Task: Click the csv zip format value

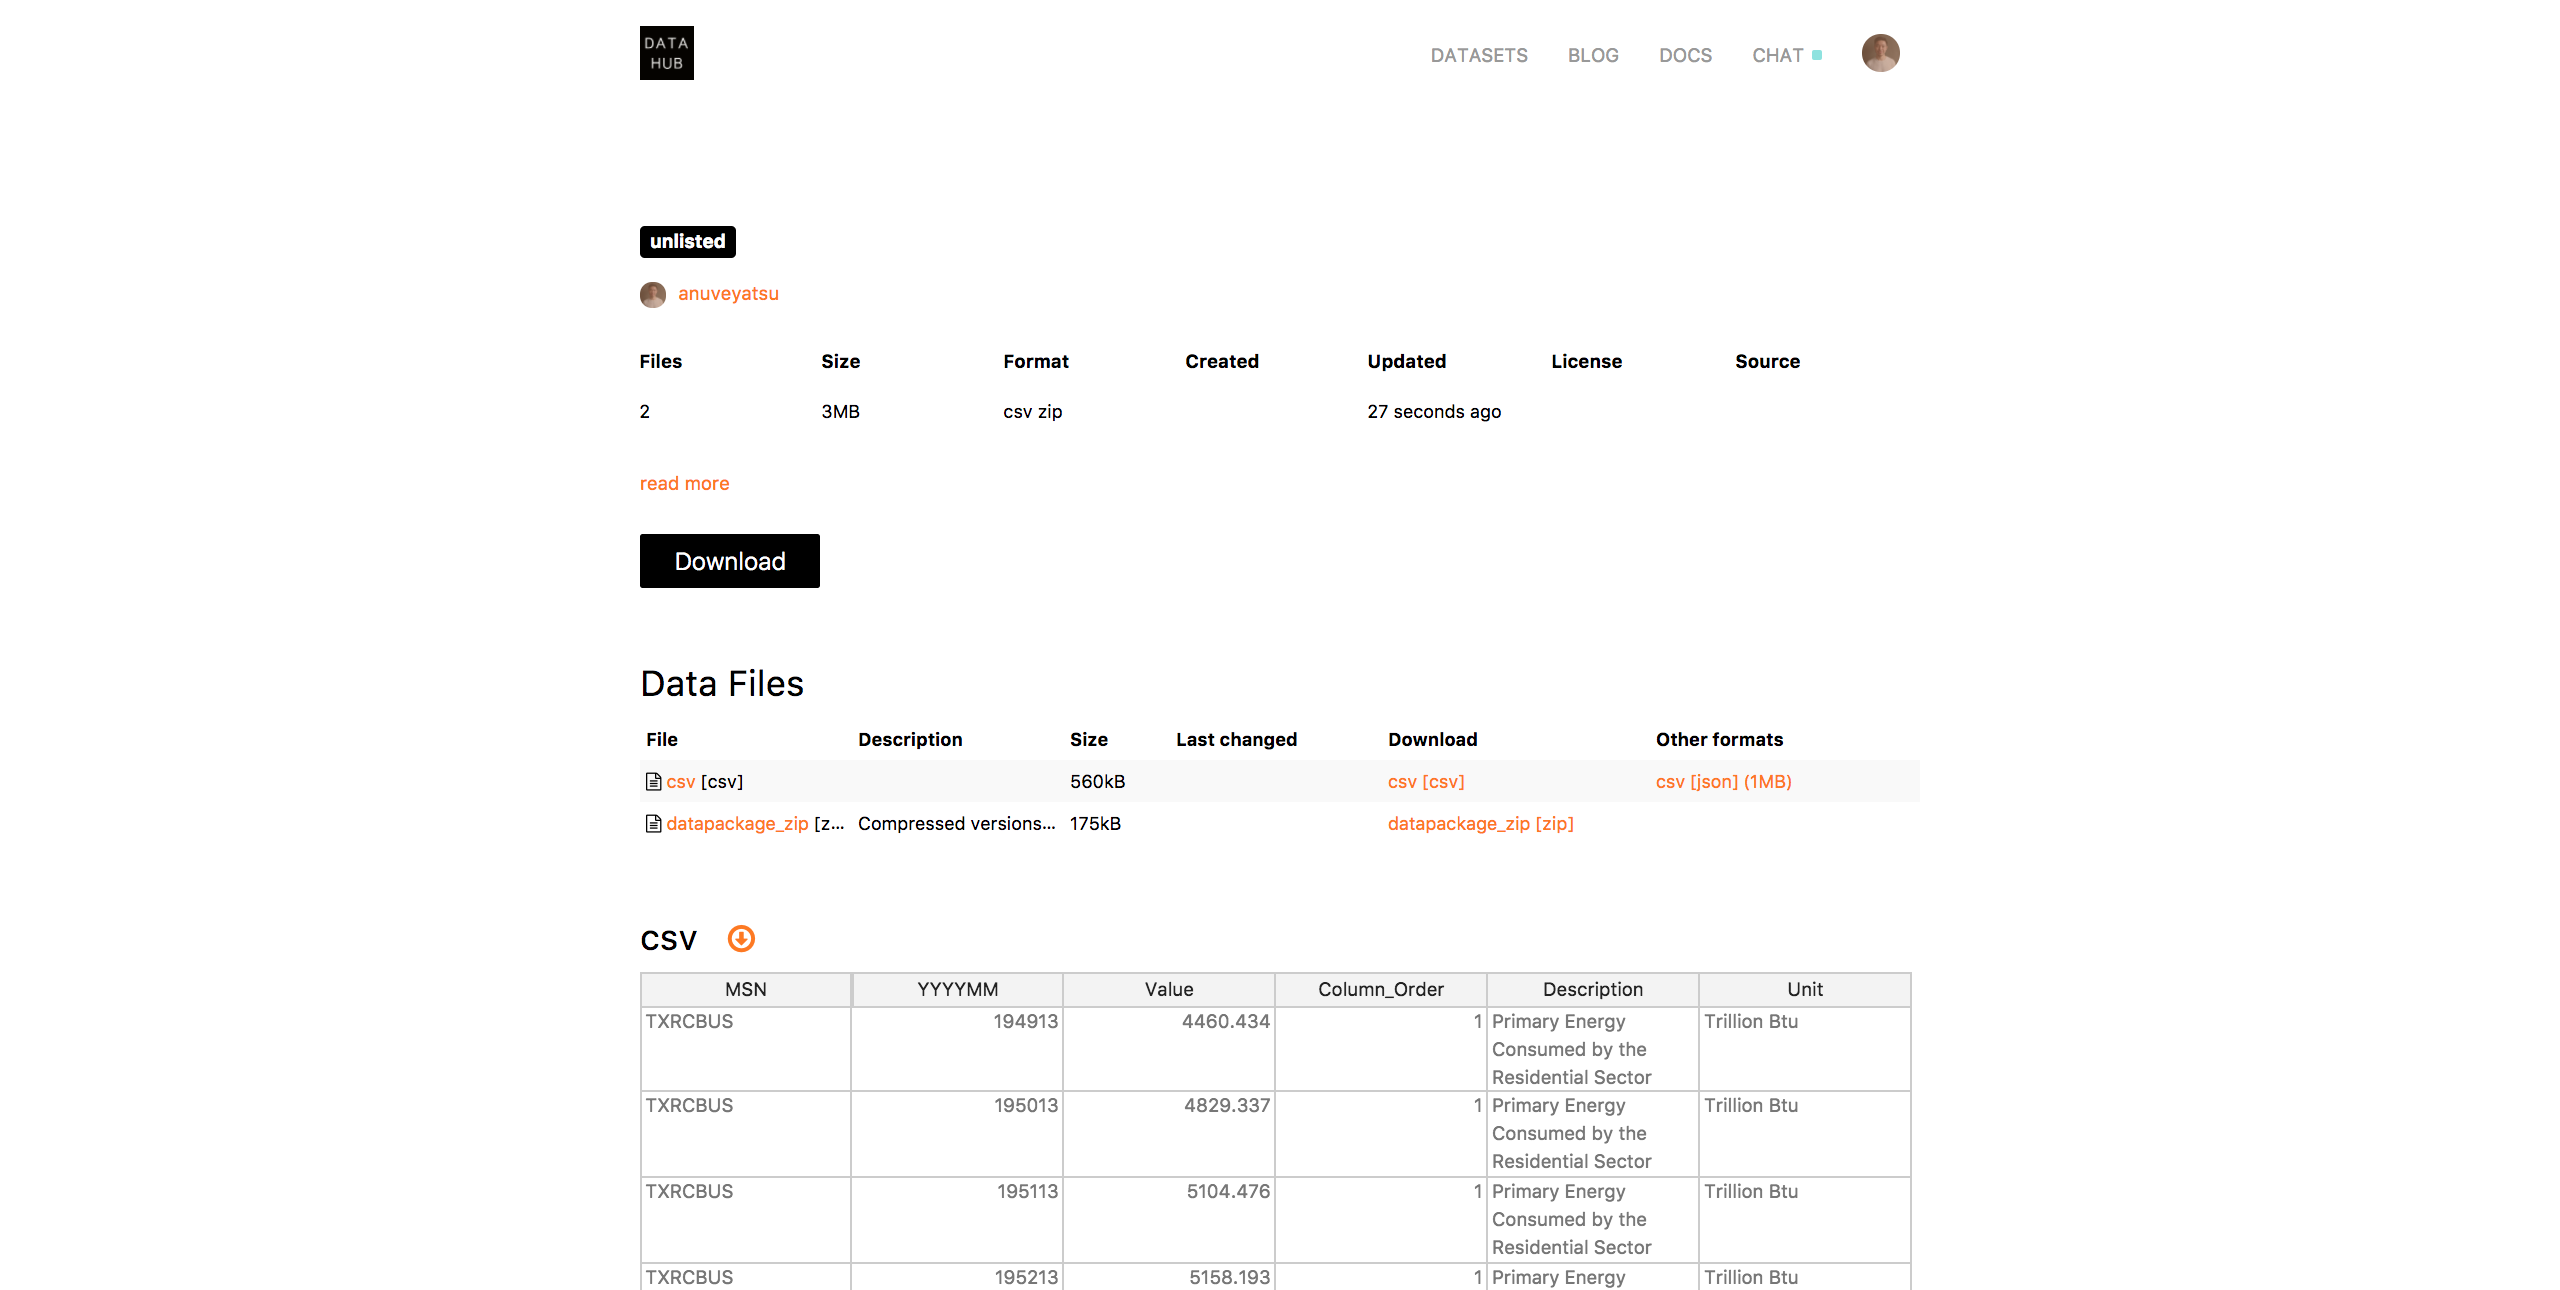Action: point(1033,412)
